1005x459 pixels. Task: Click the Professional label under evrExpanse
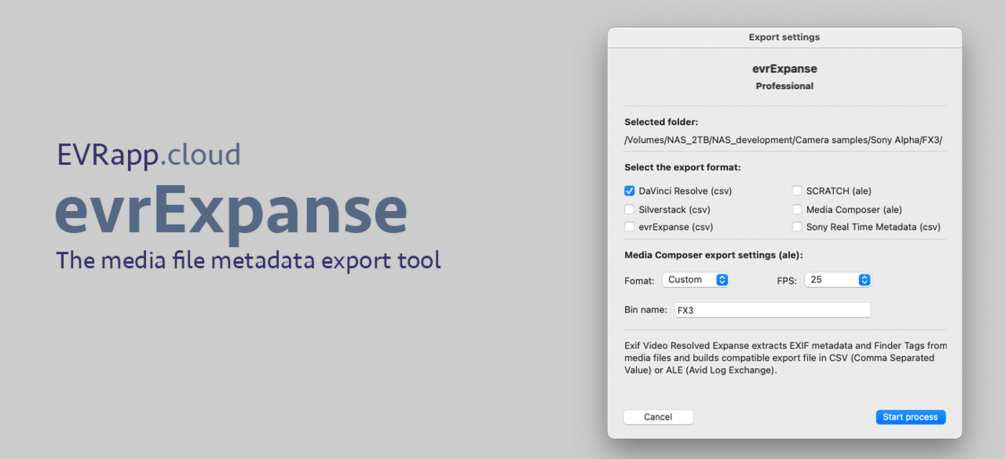pyautogui.click(x=785, y=86)
